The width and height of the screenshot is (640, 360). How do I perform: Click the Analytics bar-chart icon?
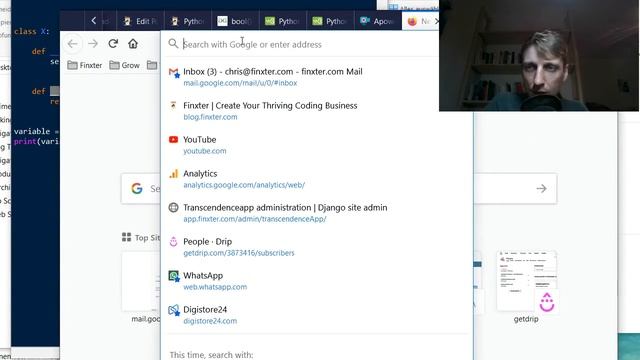click(173, 173)
